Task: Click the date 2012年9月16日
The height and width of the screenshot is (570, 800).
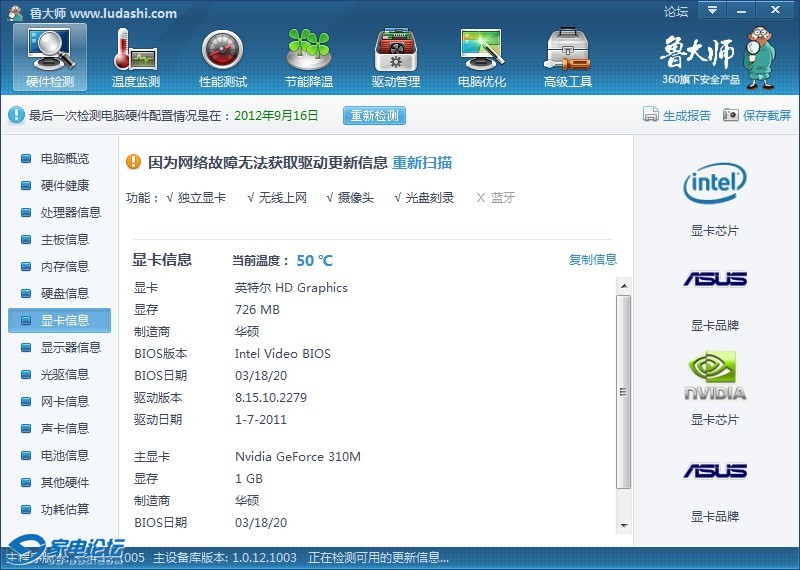Action: [x=276, y=115]
